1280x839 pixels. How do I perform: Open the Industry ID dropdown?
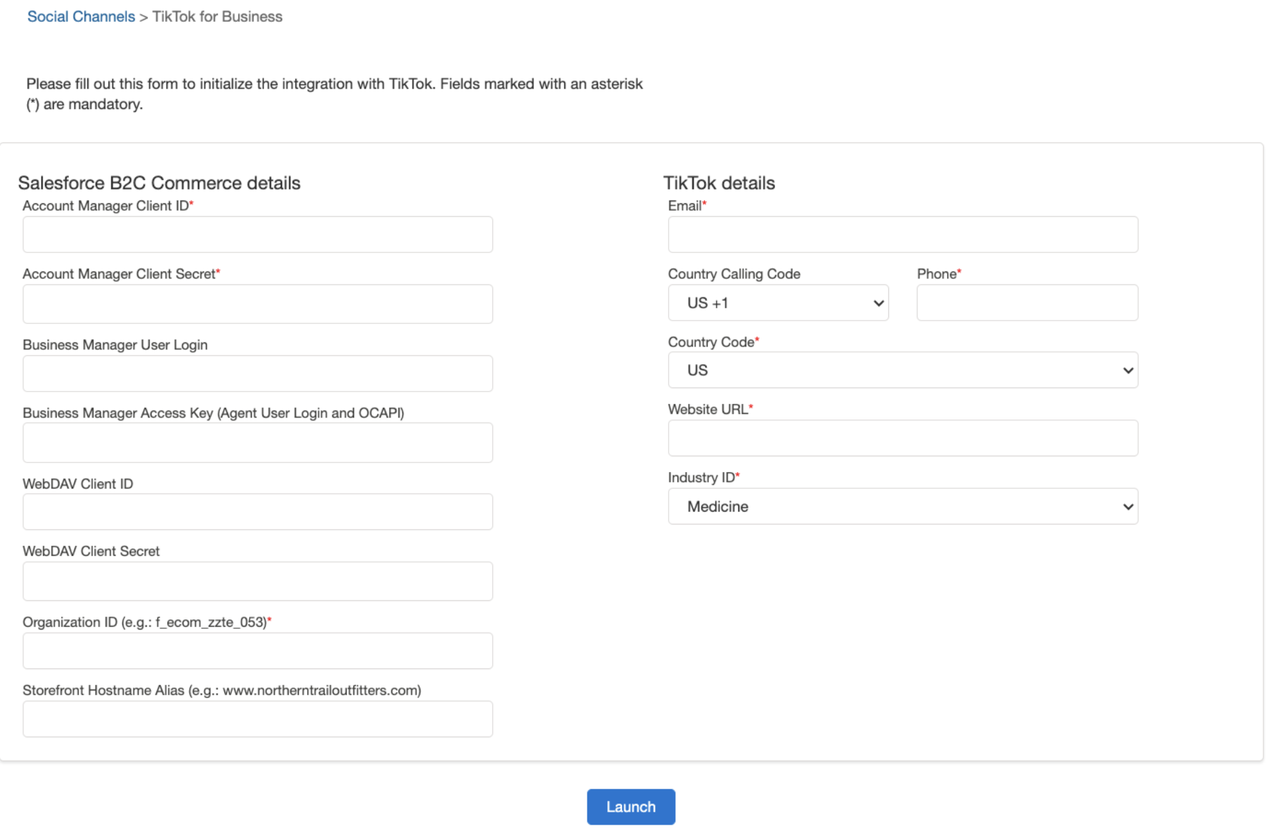coord(902,507)
